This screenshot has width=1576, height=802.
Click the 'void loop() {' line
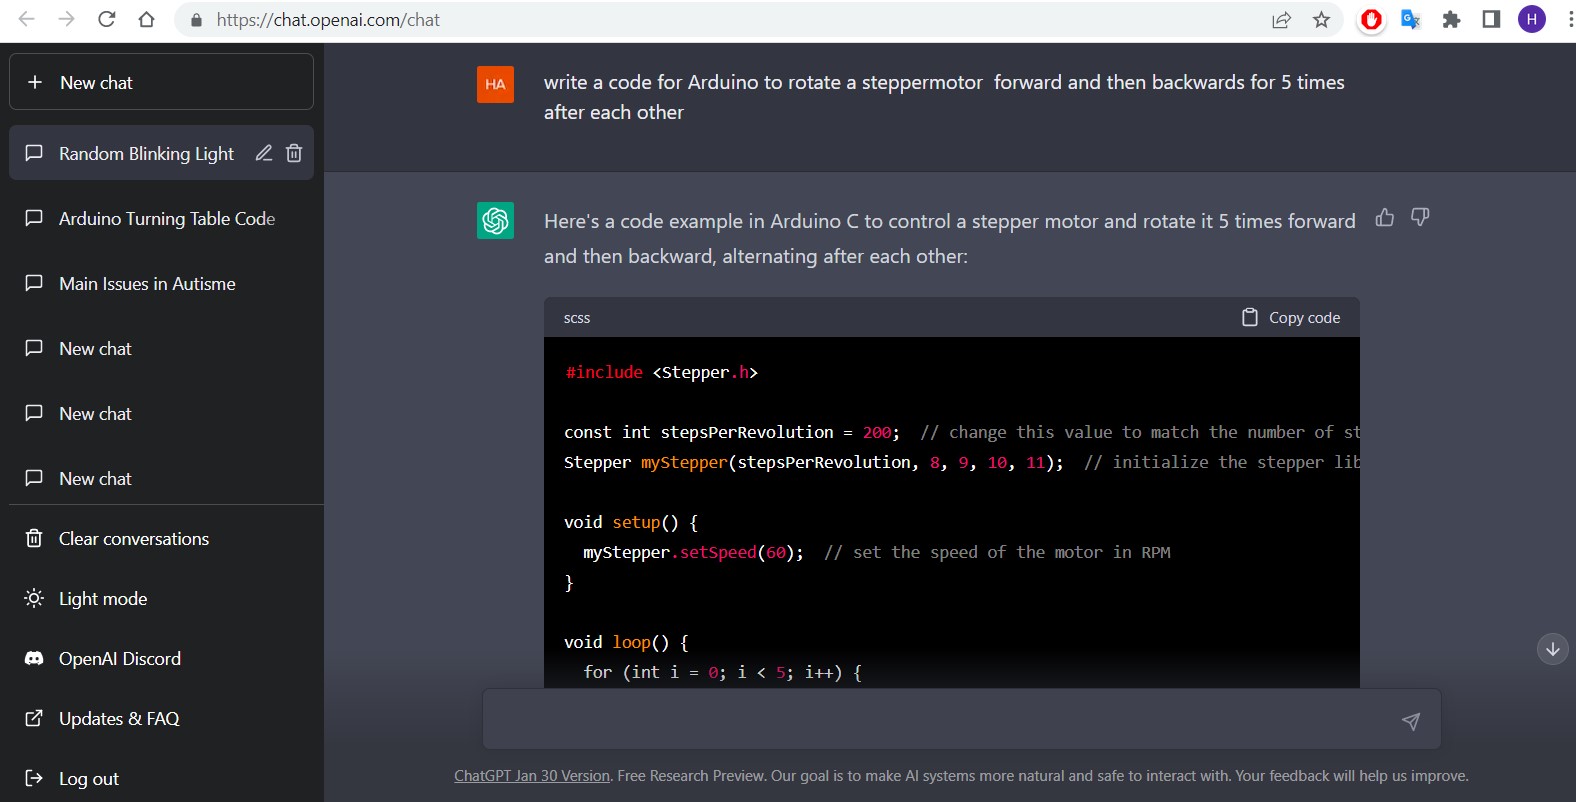(x=626, y=642)
